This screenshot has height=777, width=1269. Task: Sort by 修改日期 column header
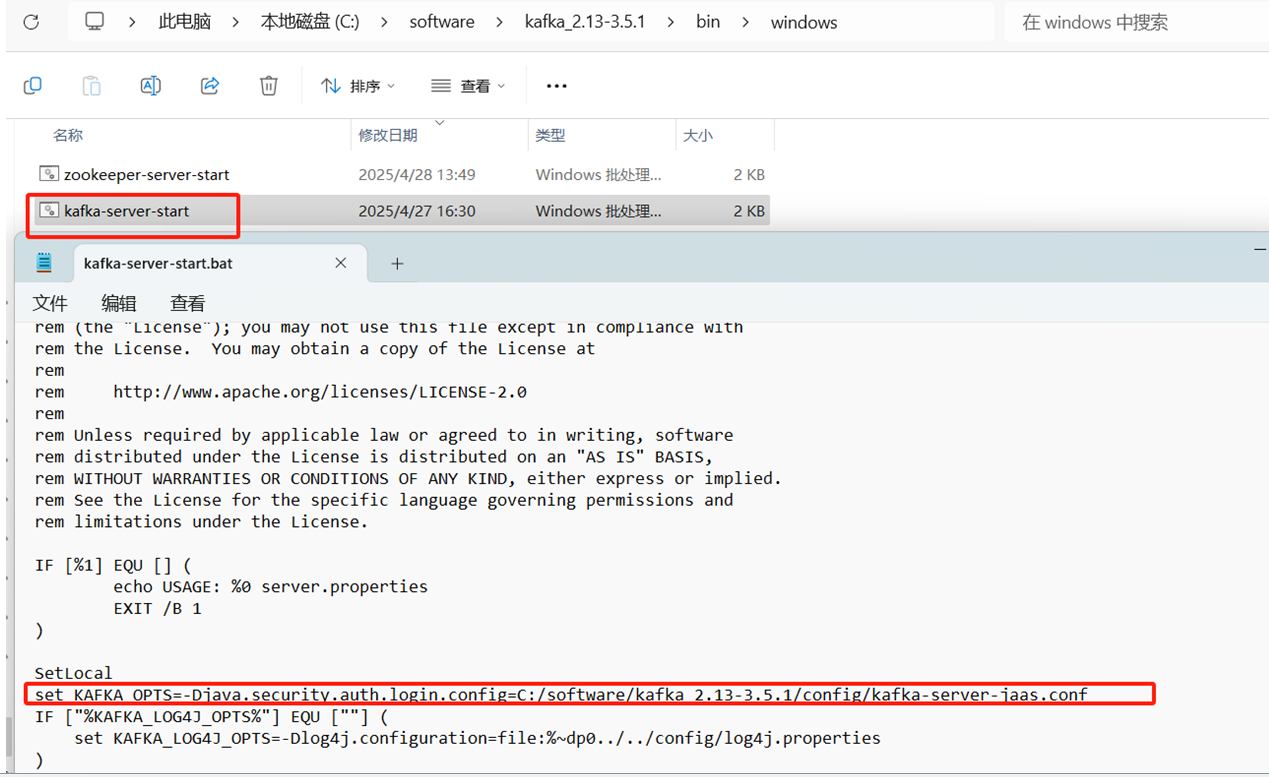388,135
